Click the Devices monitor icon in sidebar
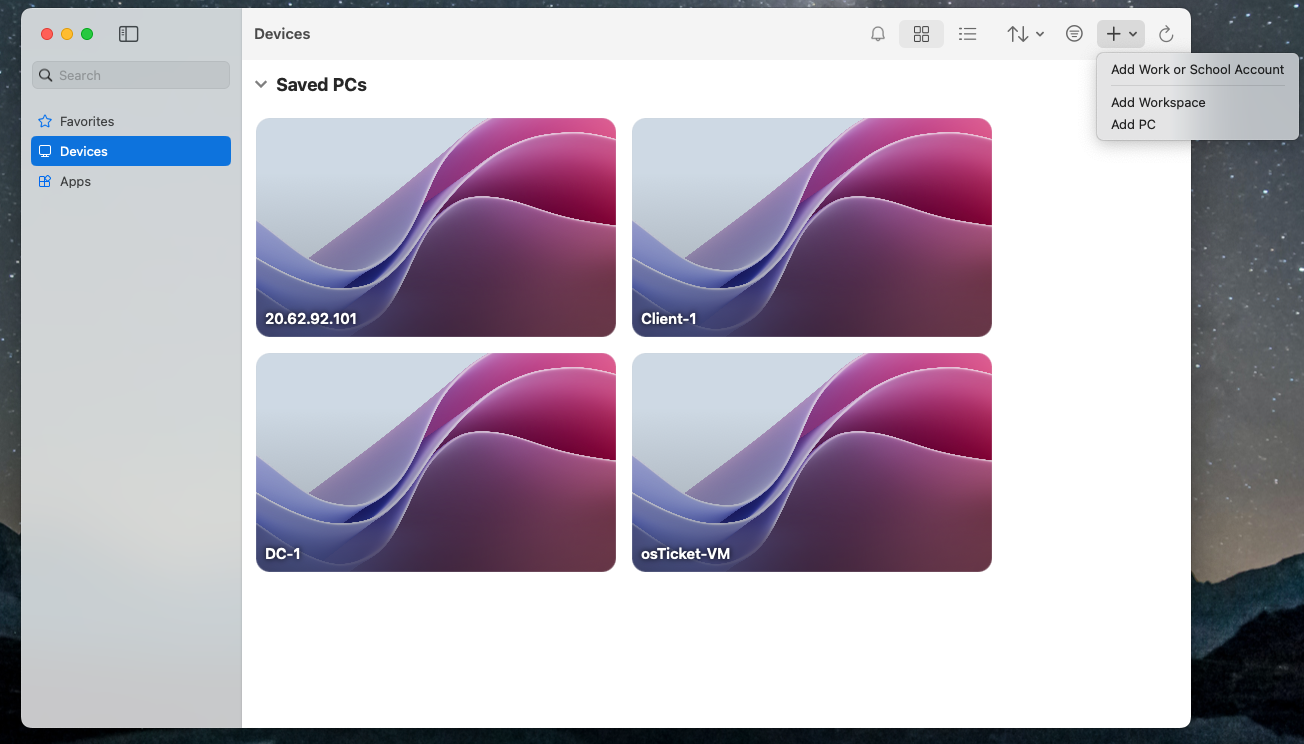 coord(45,151)
